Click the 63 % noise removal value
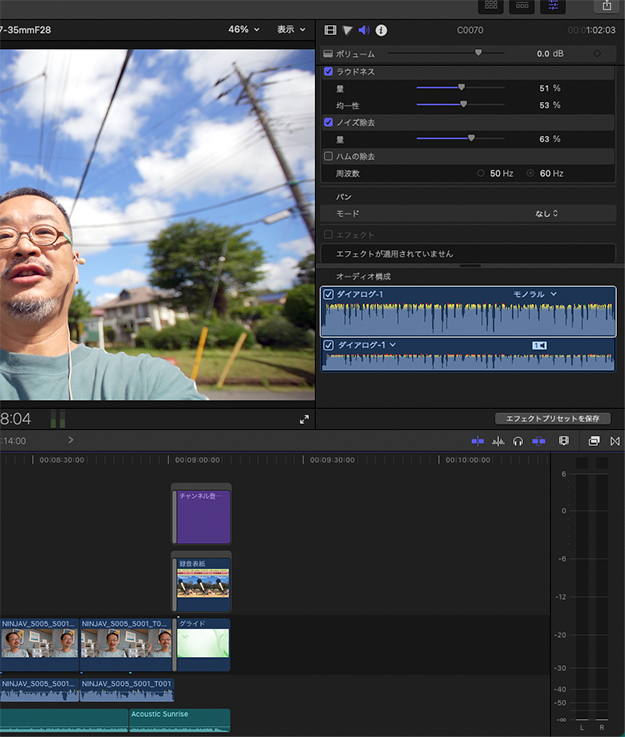Viewport: 625px width, 737px height. click(549, 139)
